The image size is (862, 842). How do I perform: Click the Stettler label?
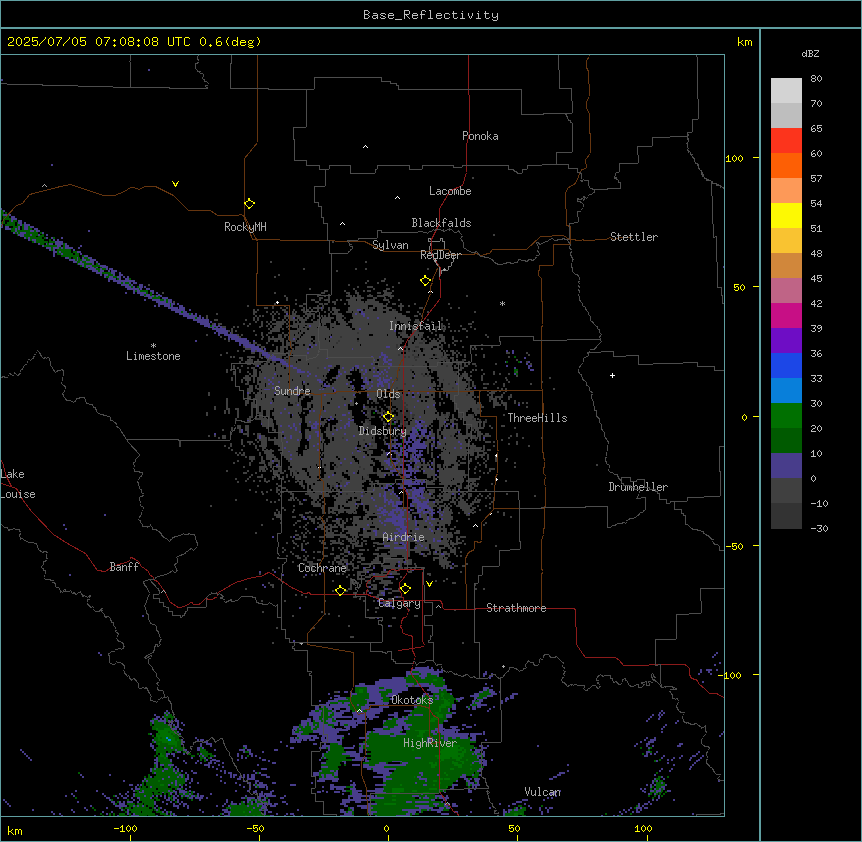(x=634, y=237)
